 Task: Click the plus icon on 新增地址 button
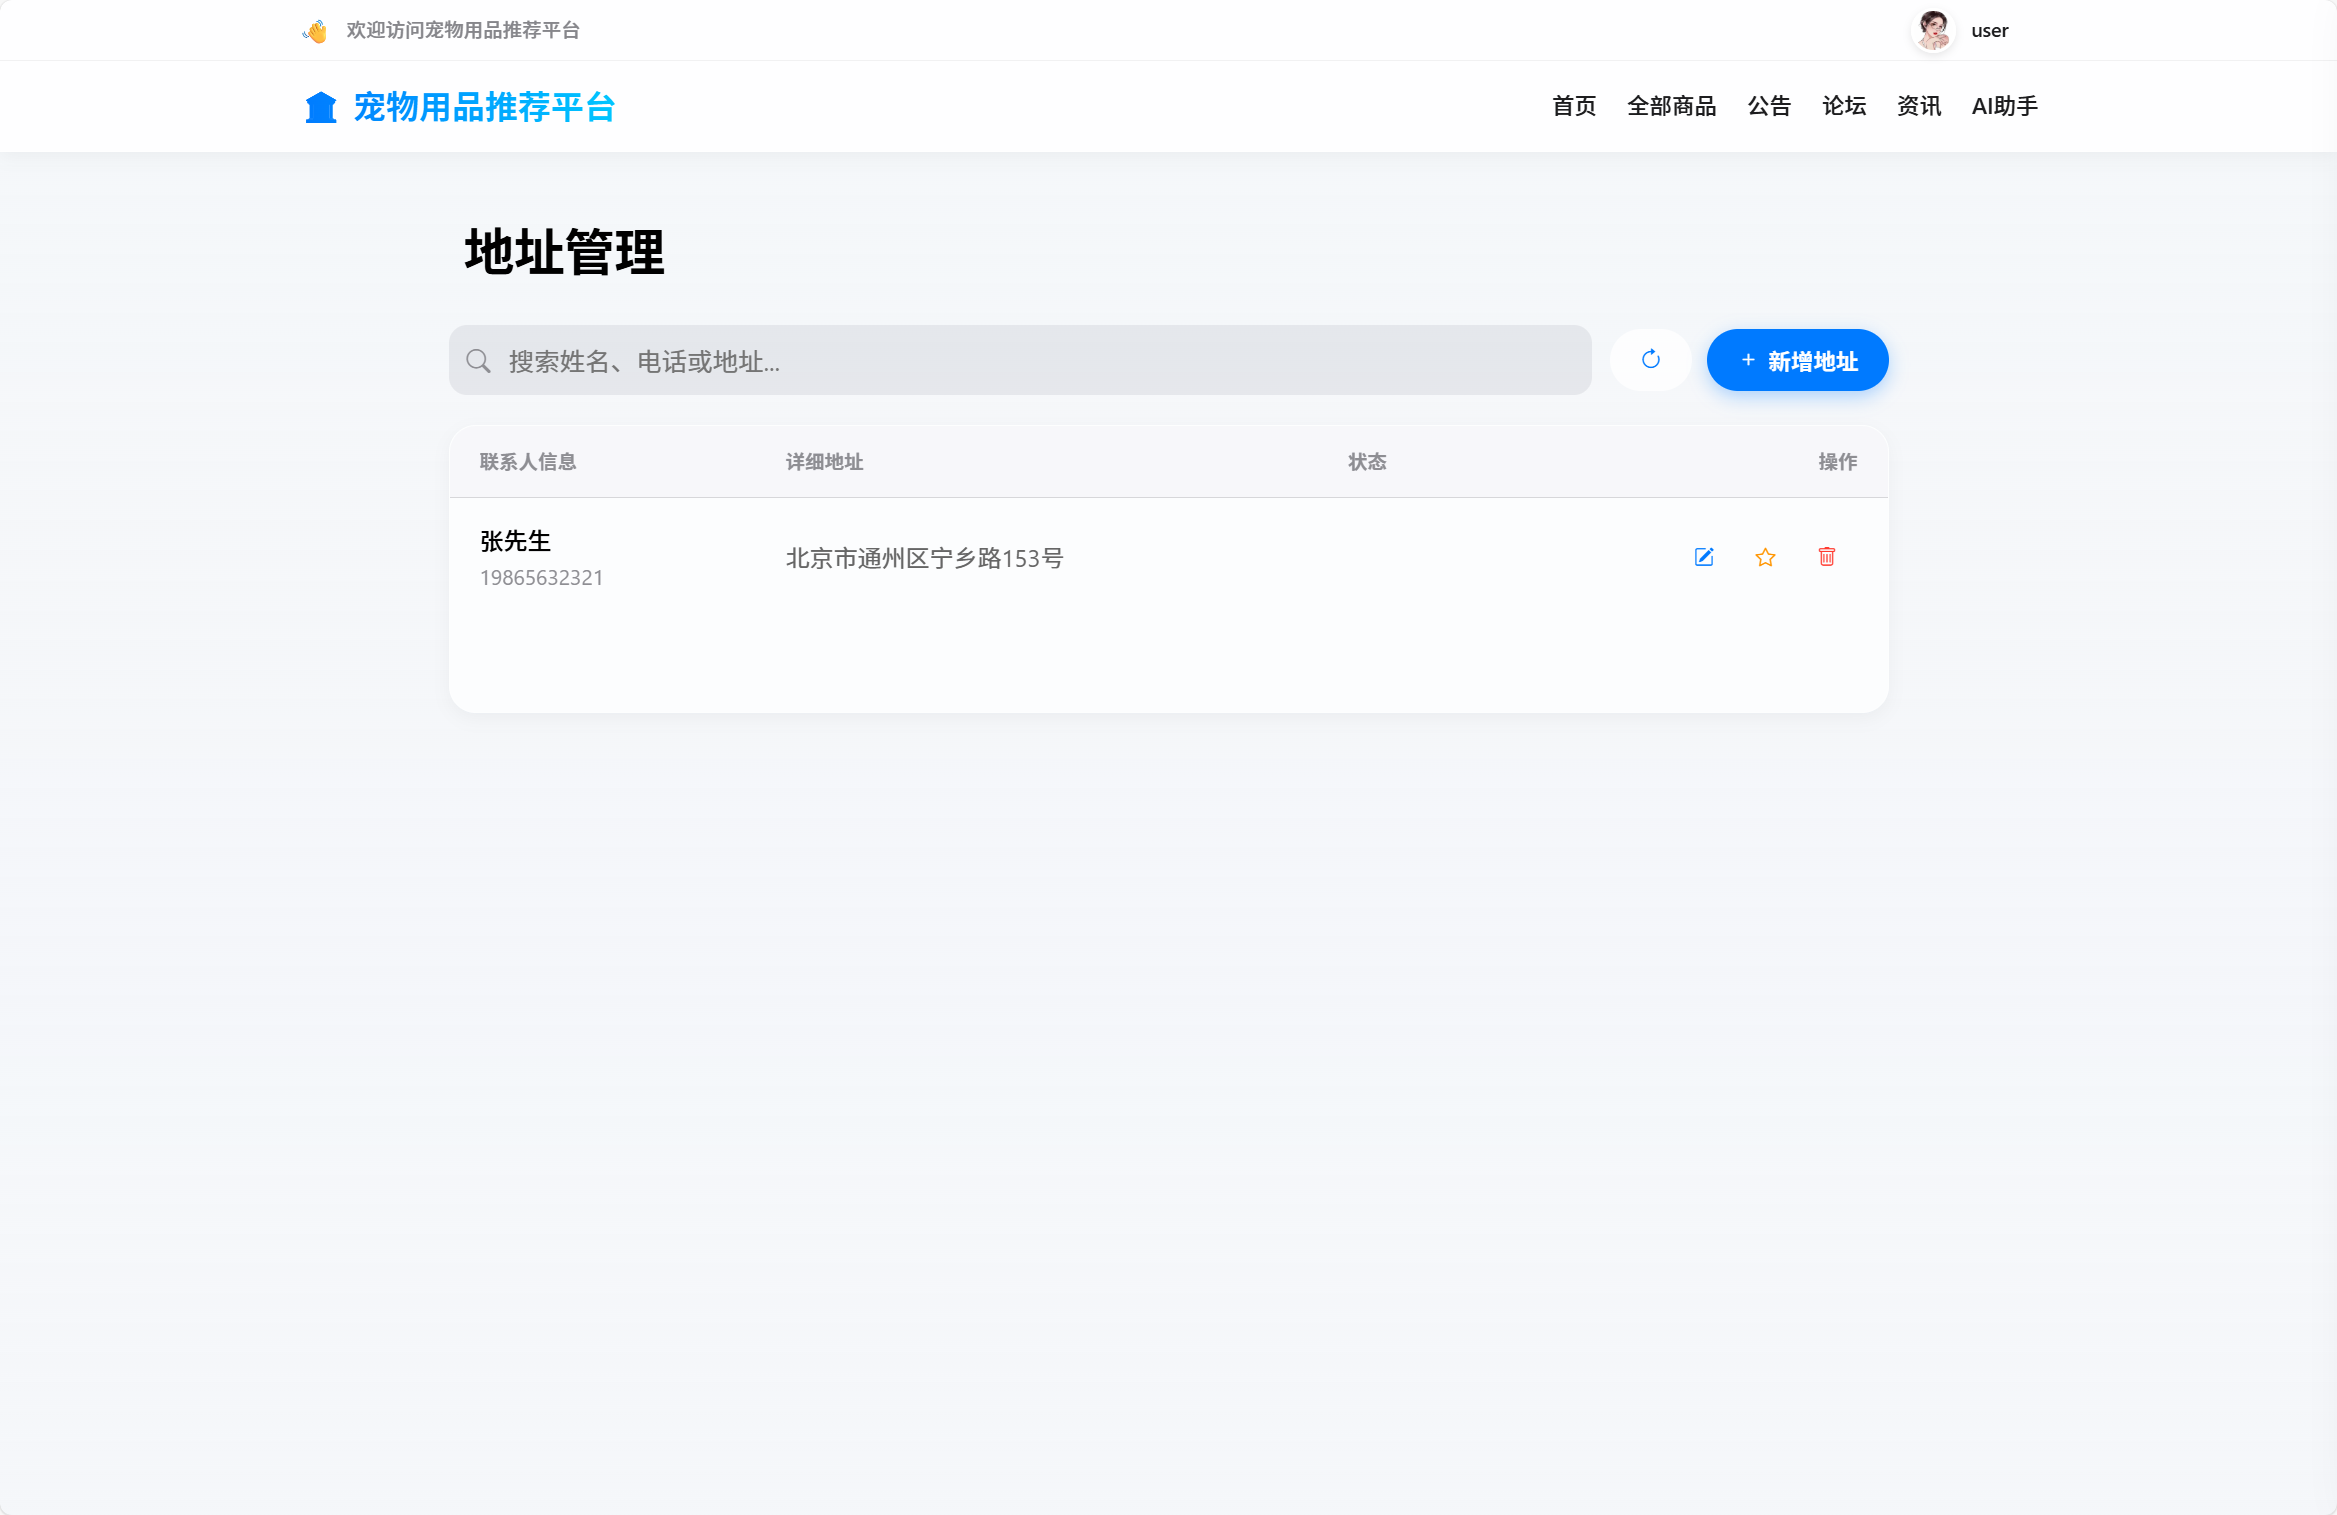[1747, 360]
